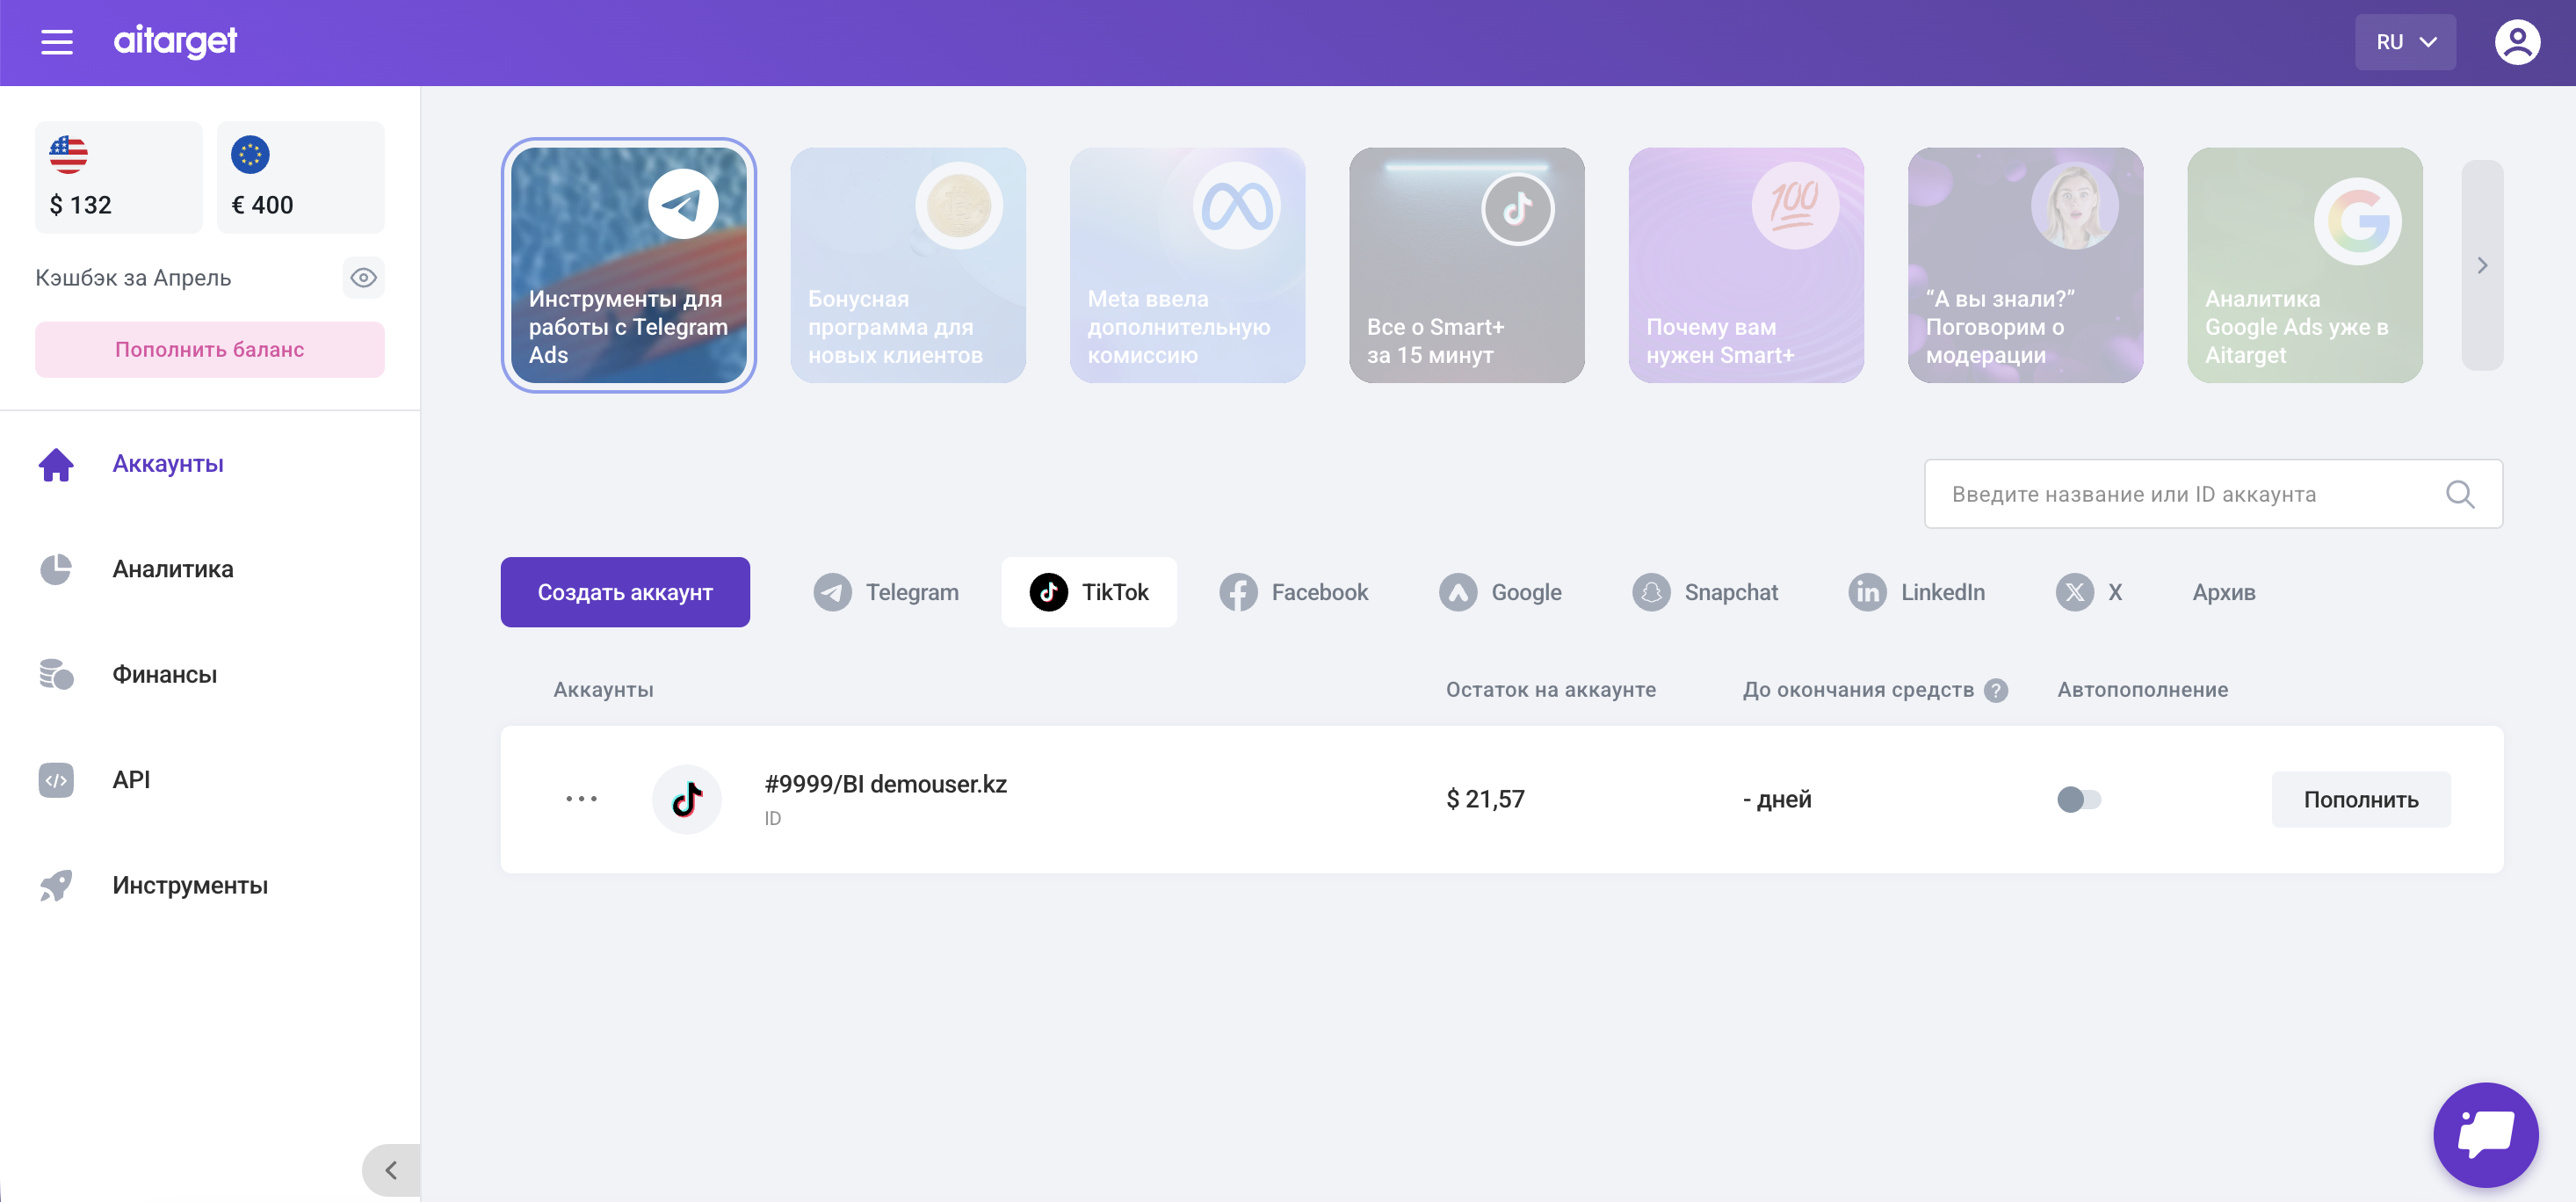Click the EU flag euro balance icon
The image size is (2576, 1202).
251,155
